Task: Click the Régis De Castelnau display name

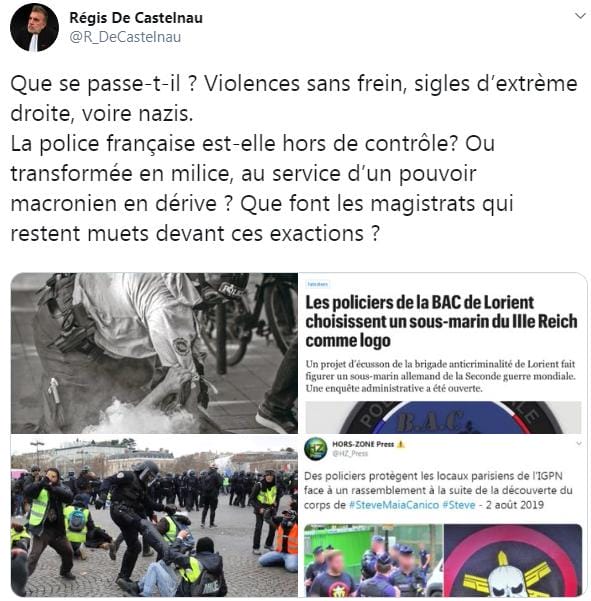Action: tap(136, 18)
